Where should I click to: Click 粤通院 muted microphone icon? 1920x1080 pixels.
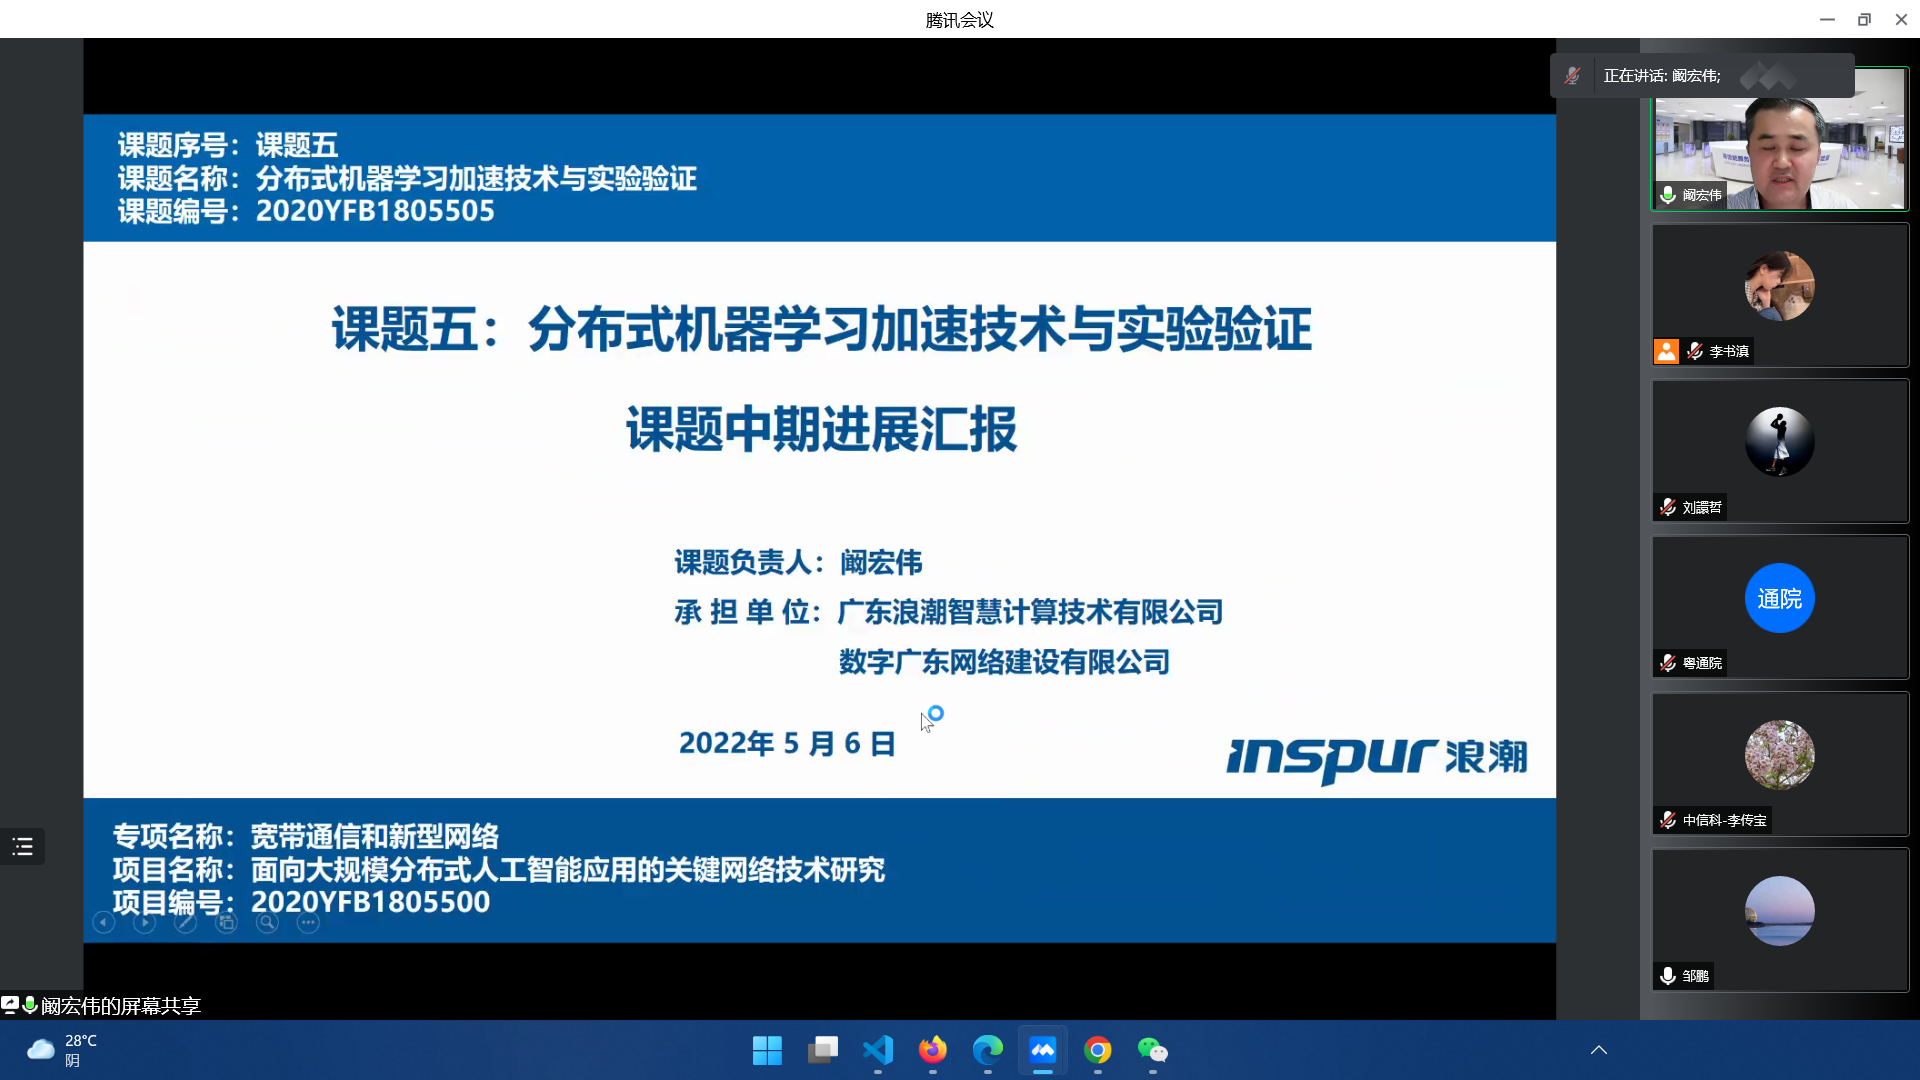pyautogui.click(x=1668, y=663)
